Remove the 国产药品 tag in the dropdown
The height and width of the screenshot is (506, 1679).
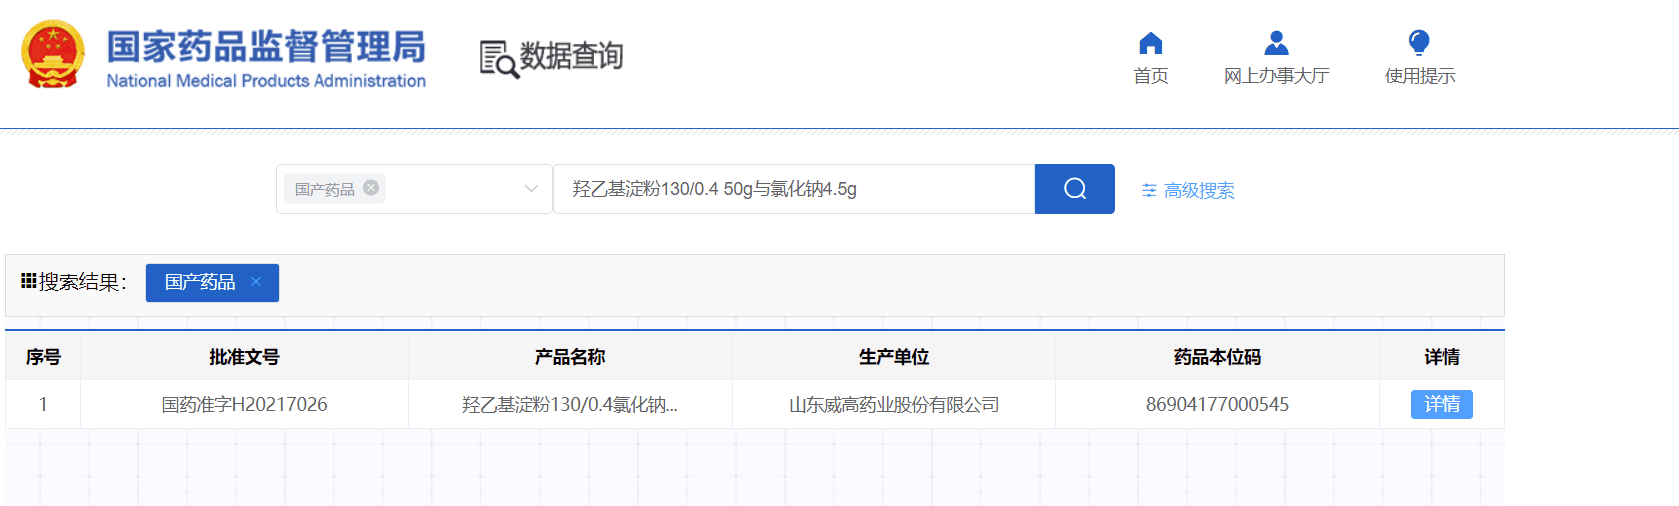click(371, 187)
